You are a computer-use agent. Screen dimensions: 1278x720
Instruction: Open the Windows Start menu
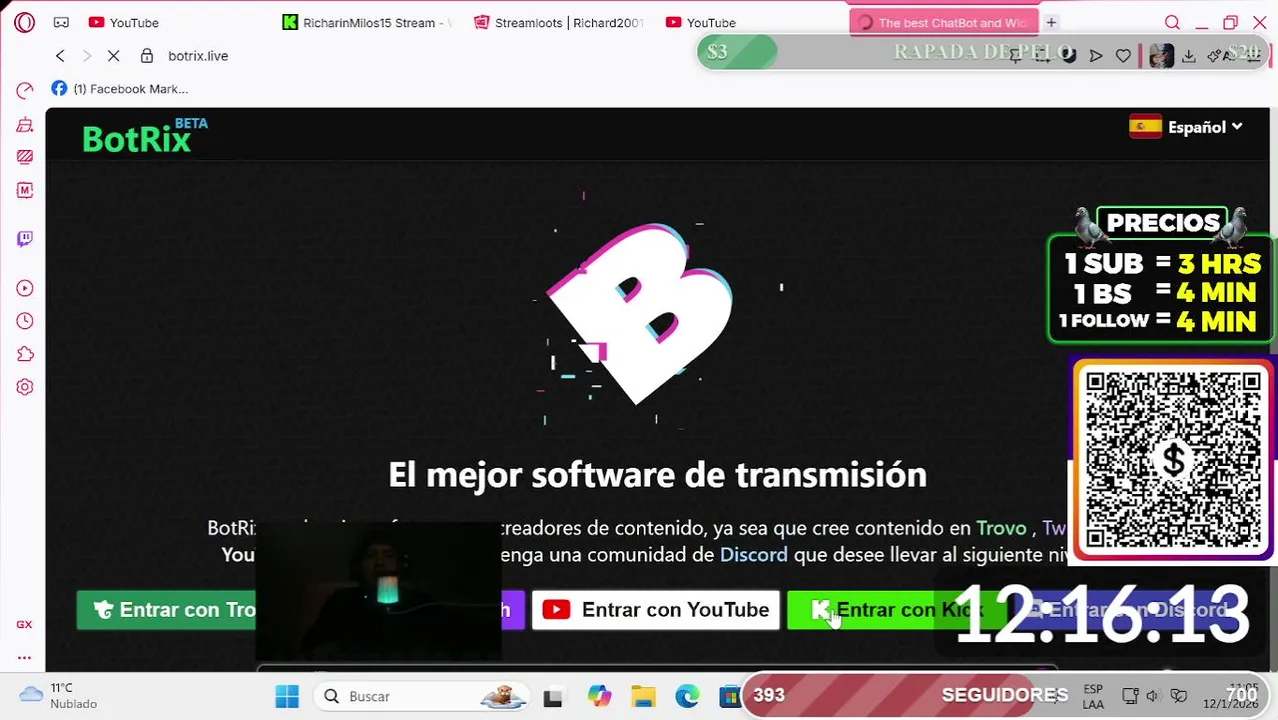click(x=287, y=696)
